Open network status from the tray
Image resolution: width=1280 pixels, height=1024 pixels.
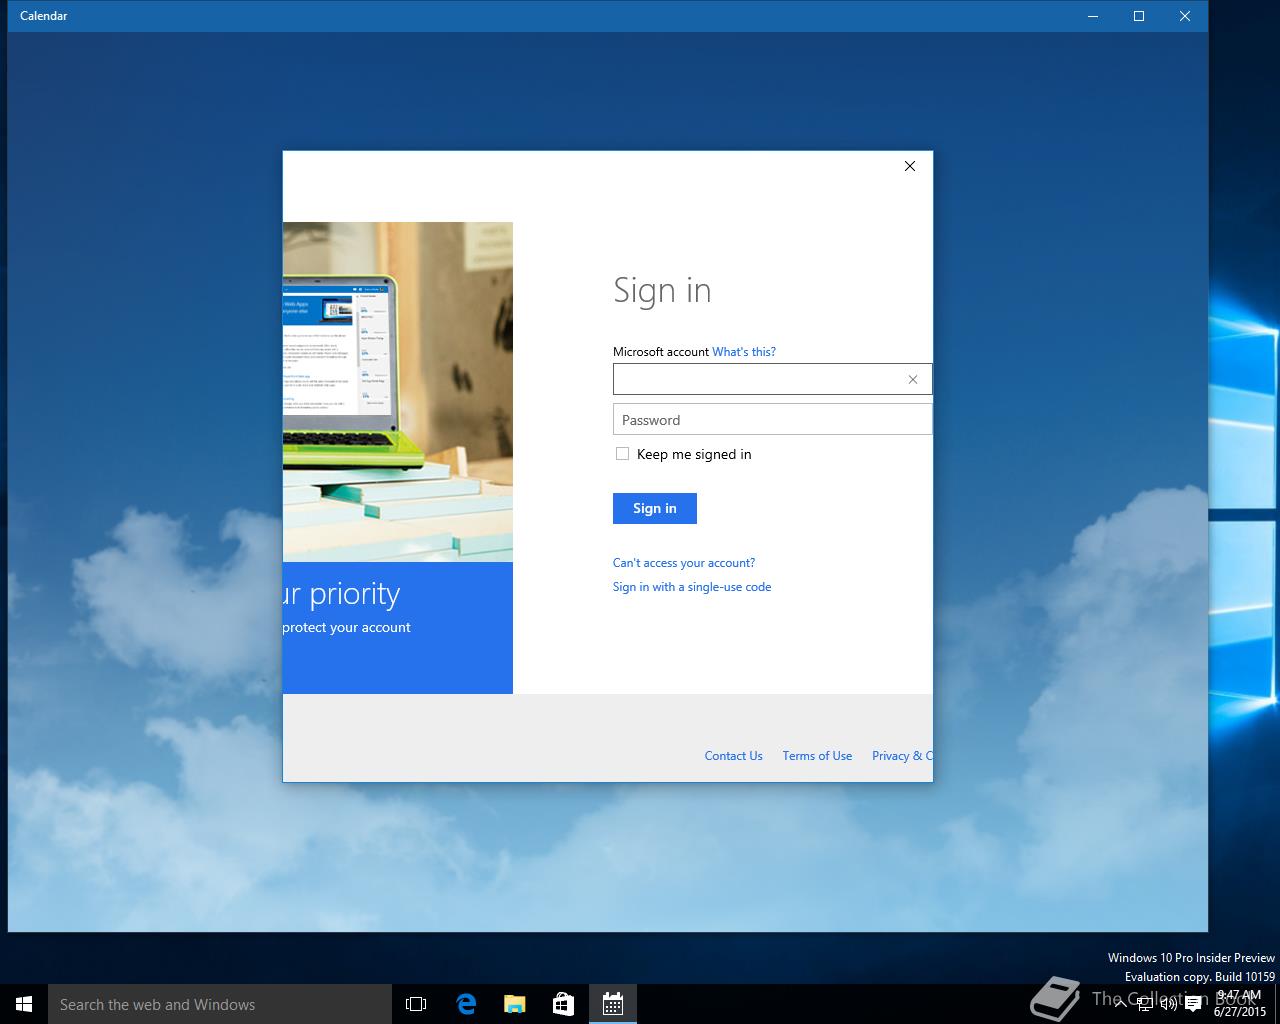coord(1144,1004)
